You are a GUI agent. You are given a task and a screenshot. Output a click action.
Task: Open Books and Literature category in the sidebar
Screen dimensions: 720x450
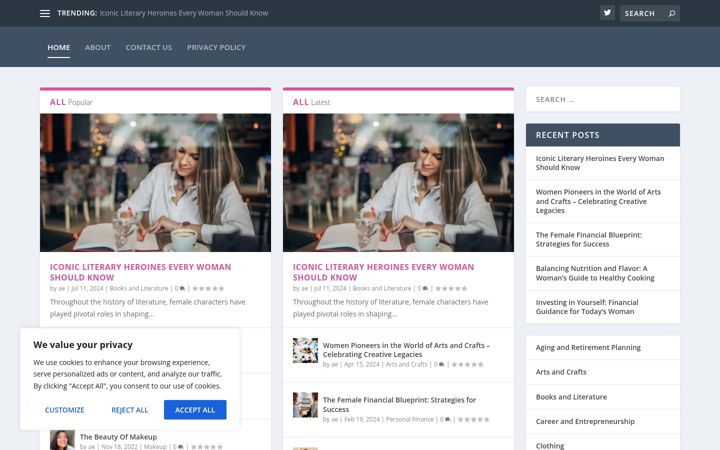coord(571,397)
